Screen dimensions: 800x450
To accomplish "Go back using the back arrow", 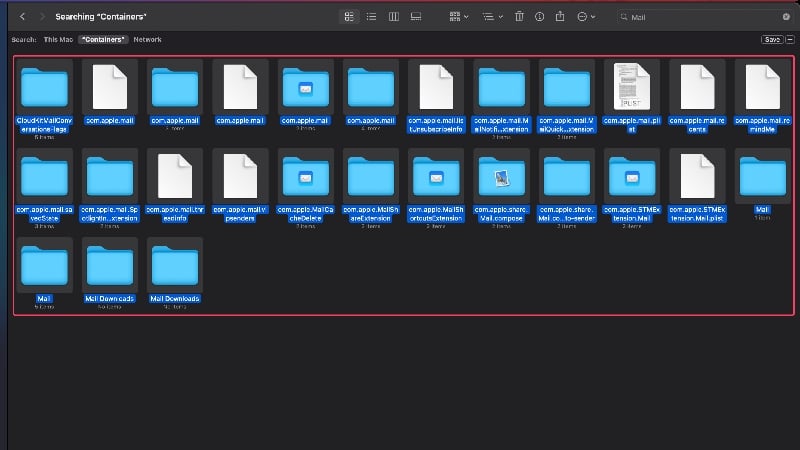I will 22,17.
